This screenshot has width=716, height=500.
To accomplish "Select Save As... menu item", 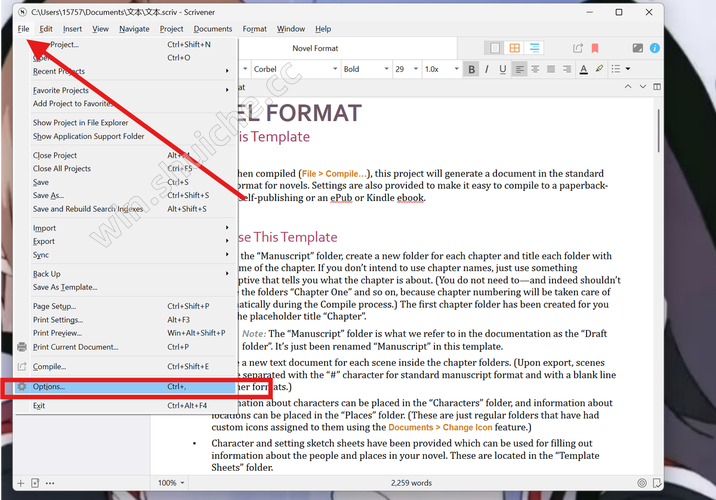I will click(x=125, y=195).
